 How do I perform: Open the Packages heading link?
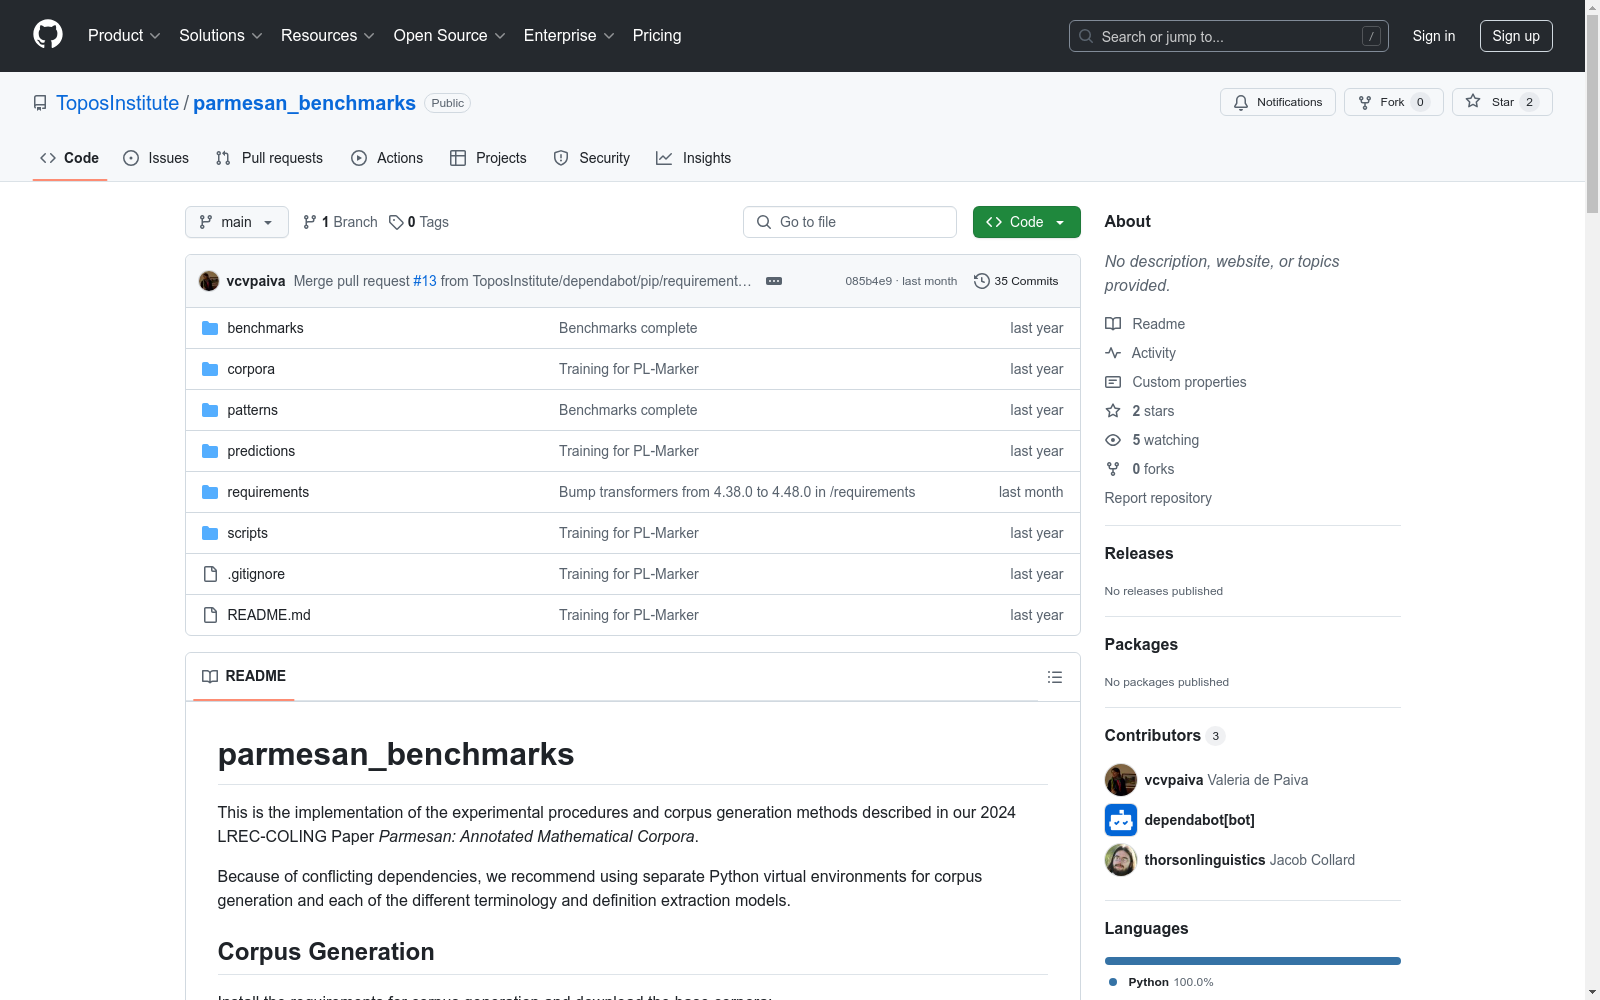click(x=1141, y=644)
